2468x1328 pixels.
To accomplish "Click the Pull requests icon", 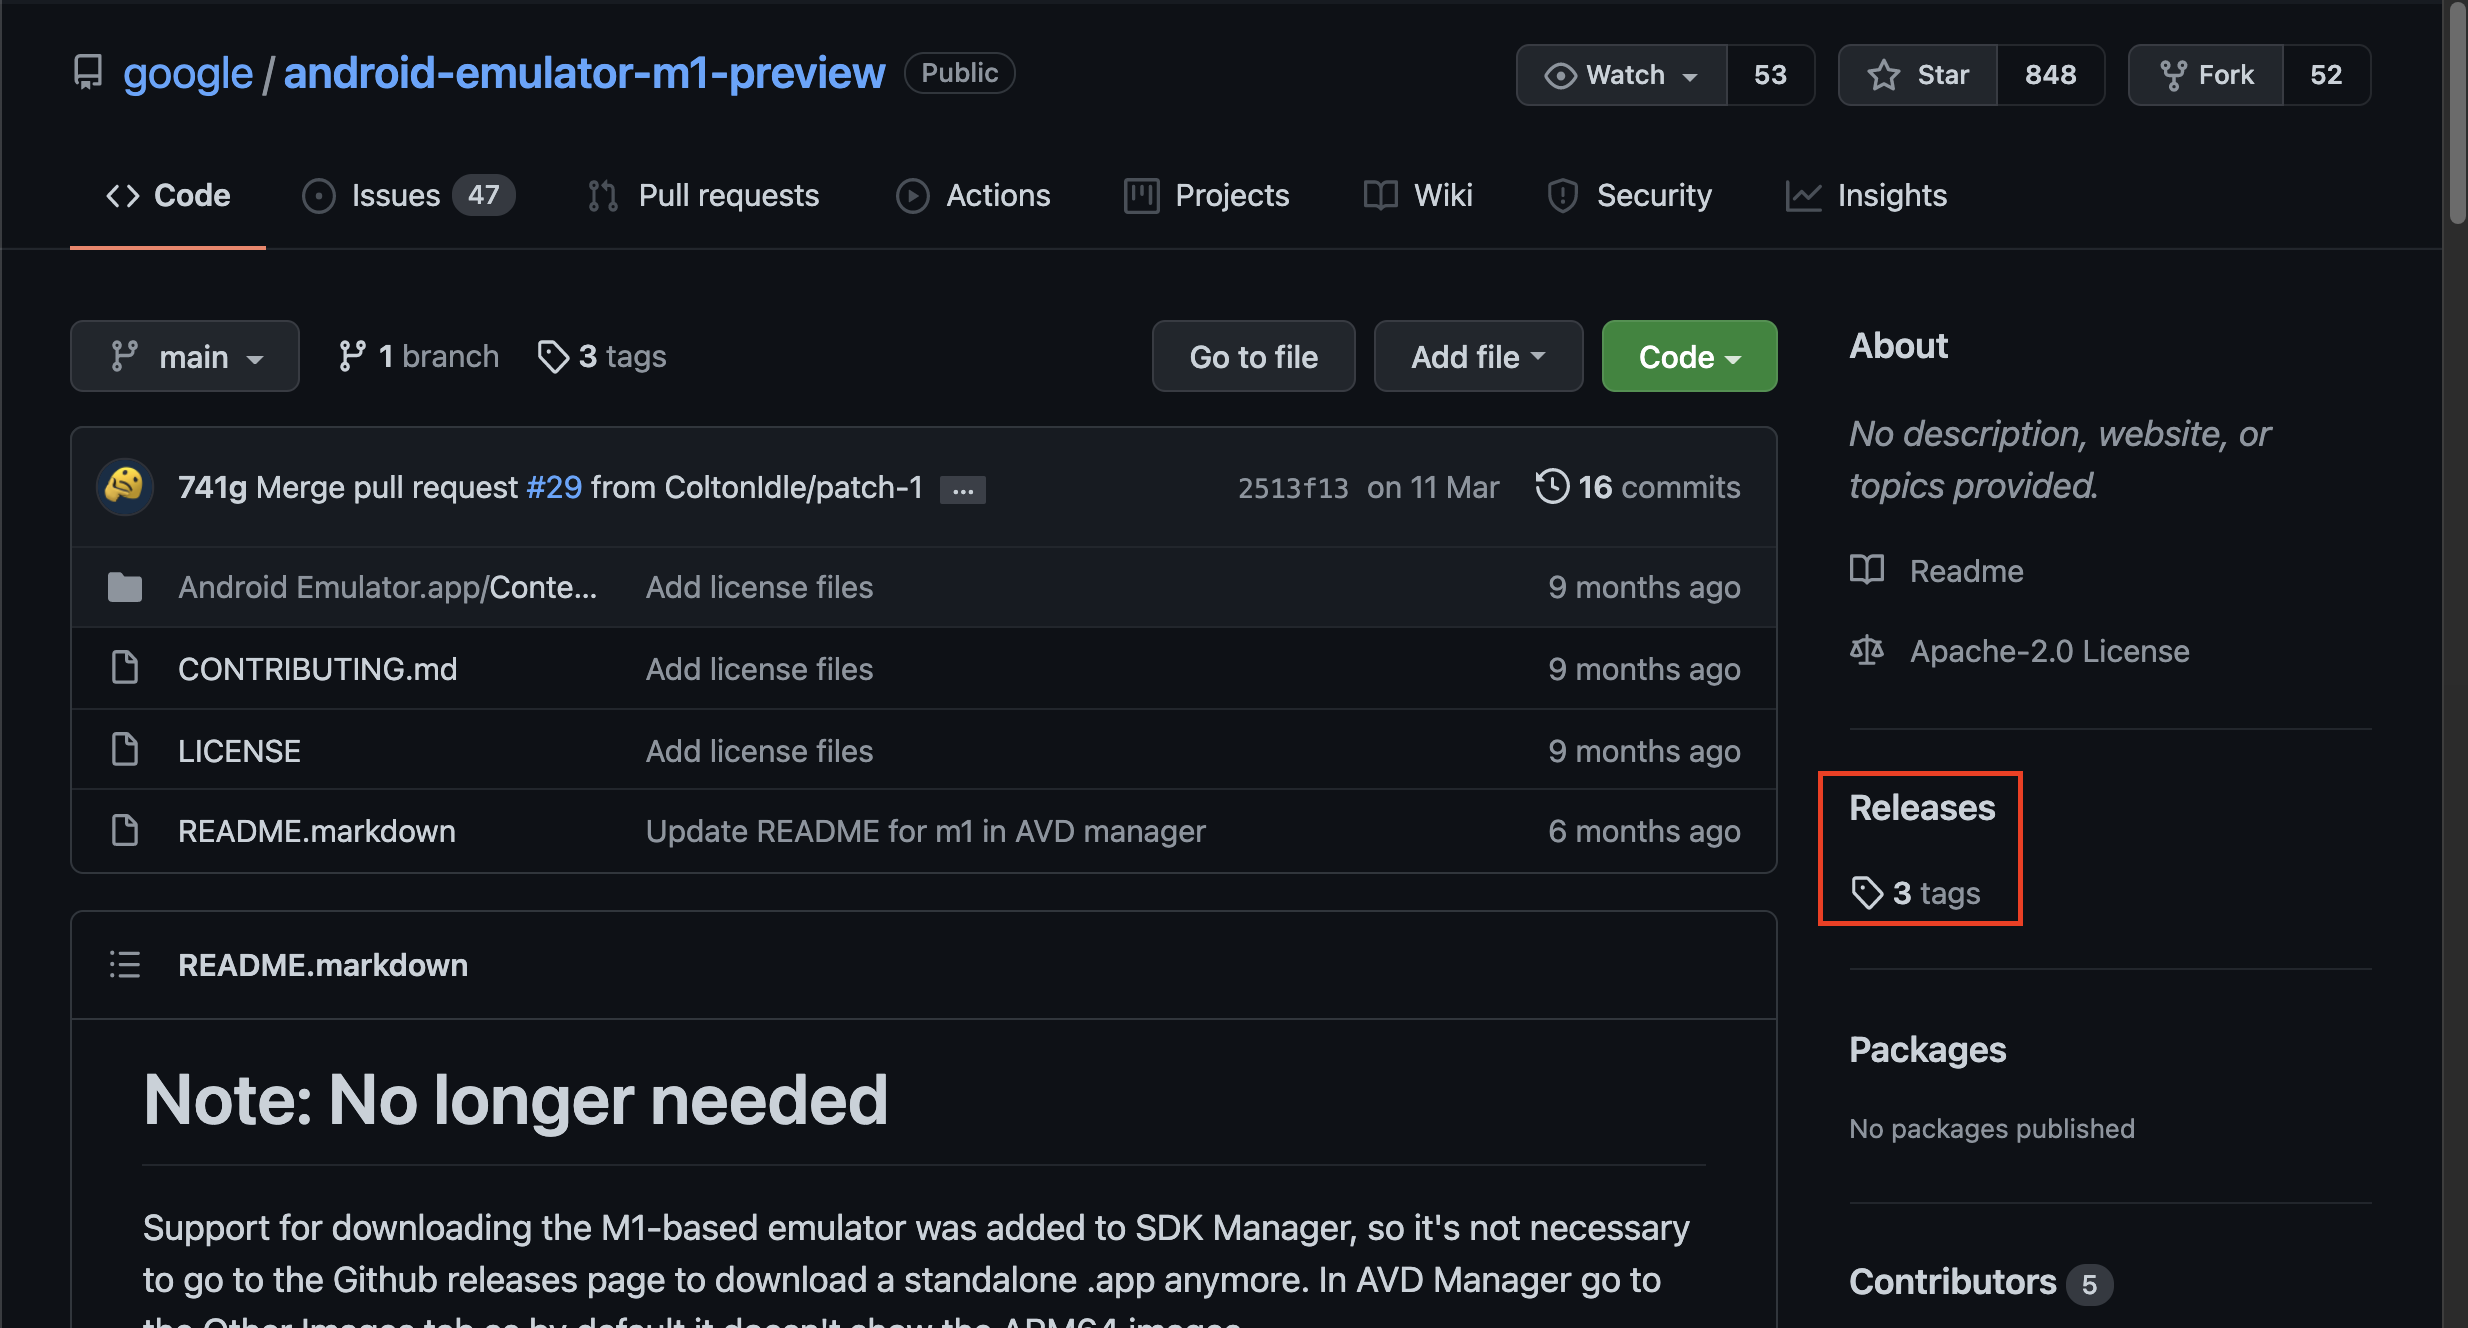I will (603, 196).
